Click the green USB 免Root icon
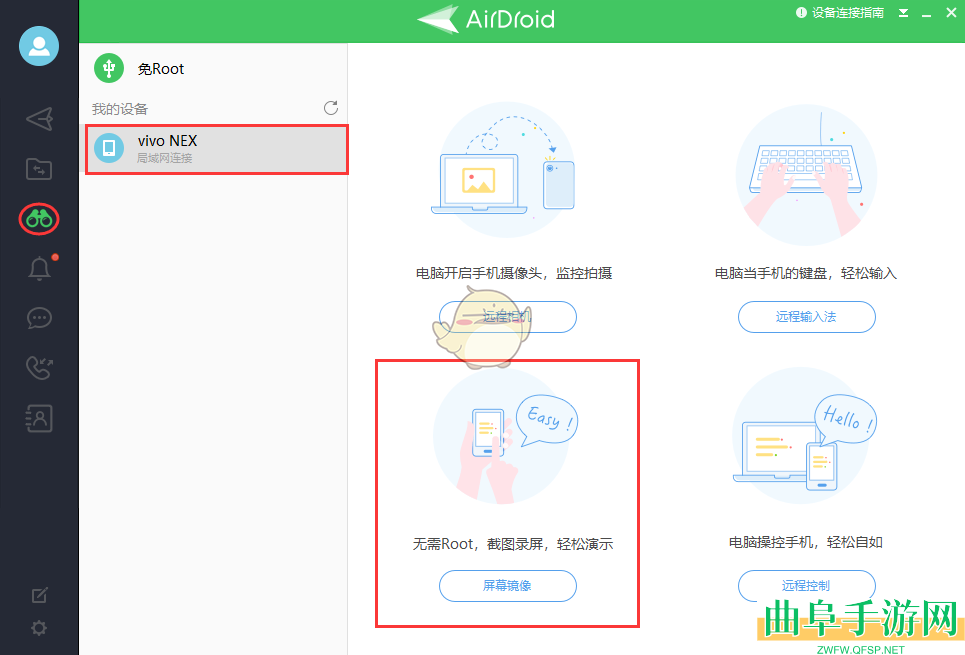The height and width of the screenshot is (655, 965). (109, 68)
